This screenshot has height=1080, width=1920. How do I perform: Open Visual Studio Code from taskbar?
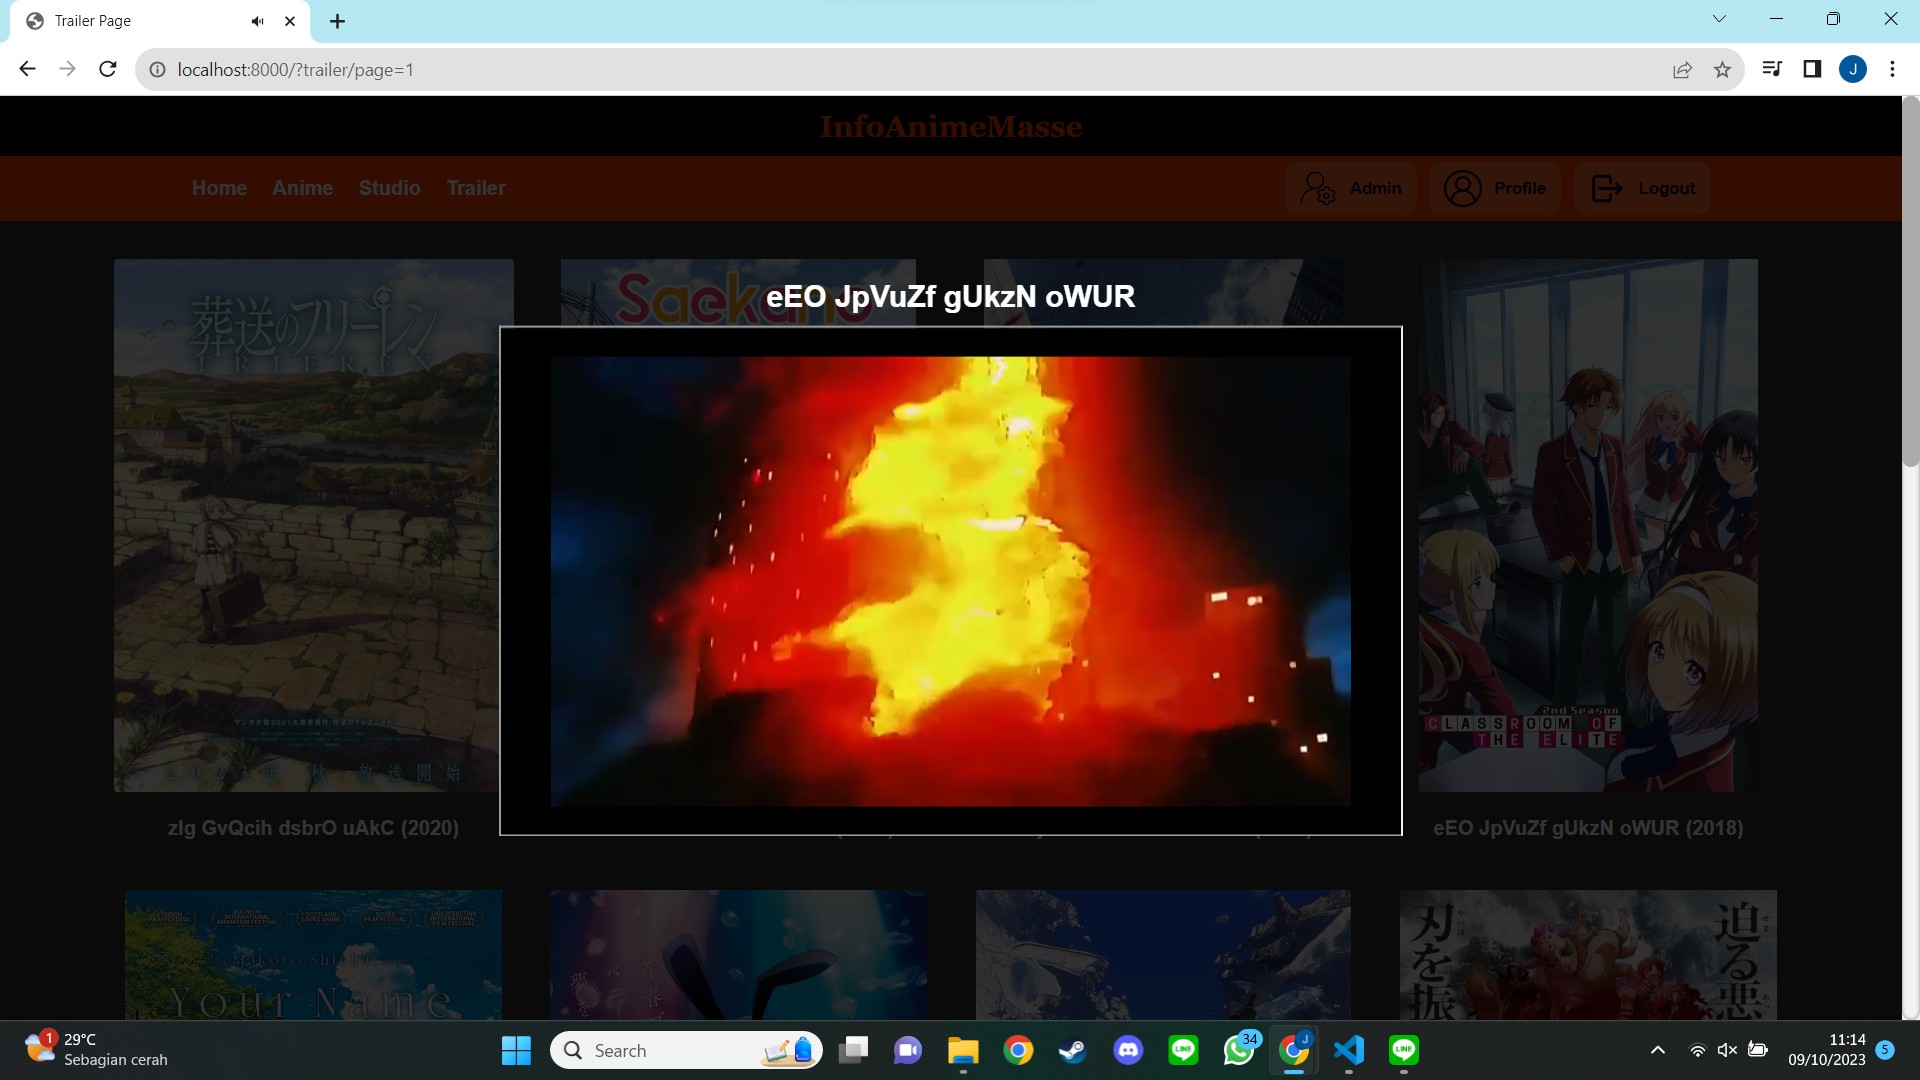coord(1348,1050)
